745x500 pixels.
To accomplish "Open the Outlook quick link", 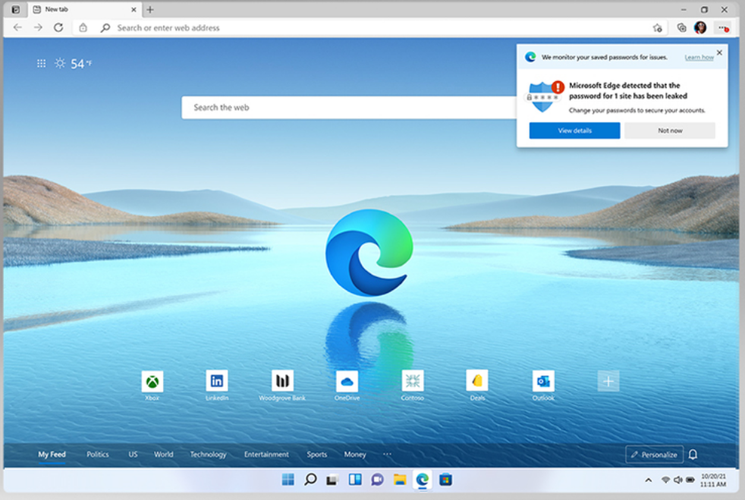I will 543,385.
